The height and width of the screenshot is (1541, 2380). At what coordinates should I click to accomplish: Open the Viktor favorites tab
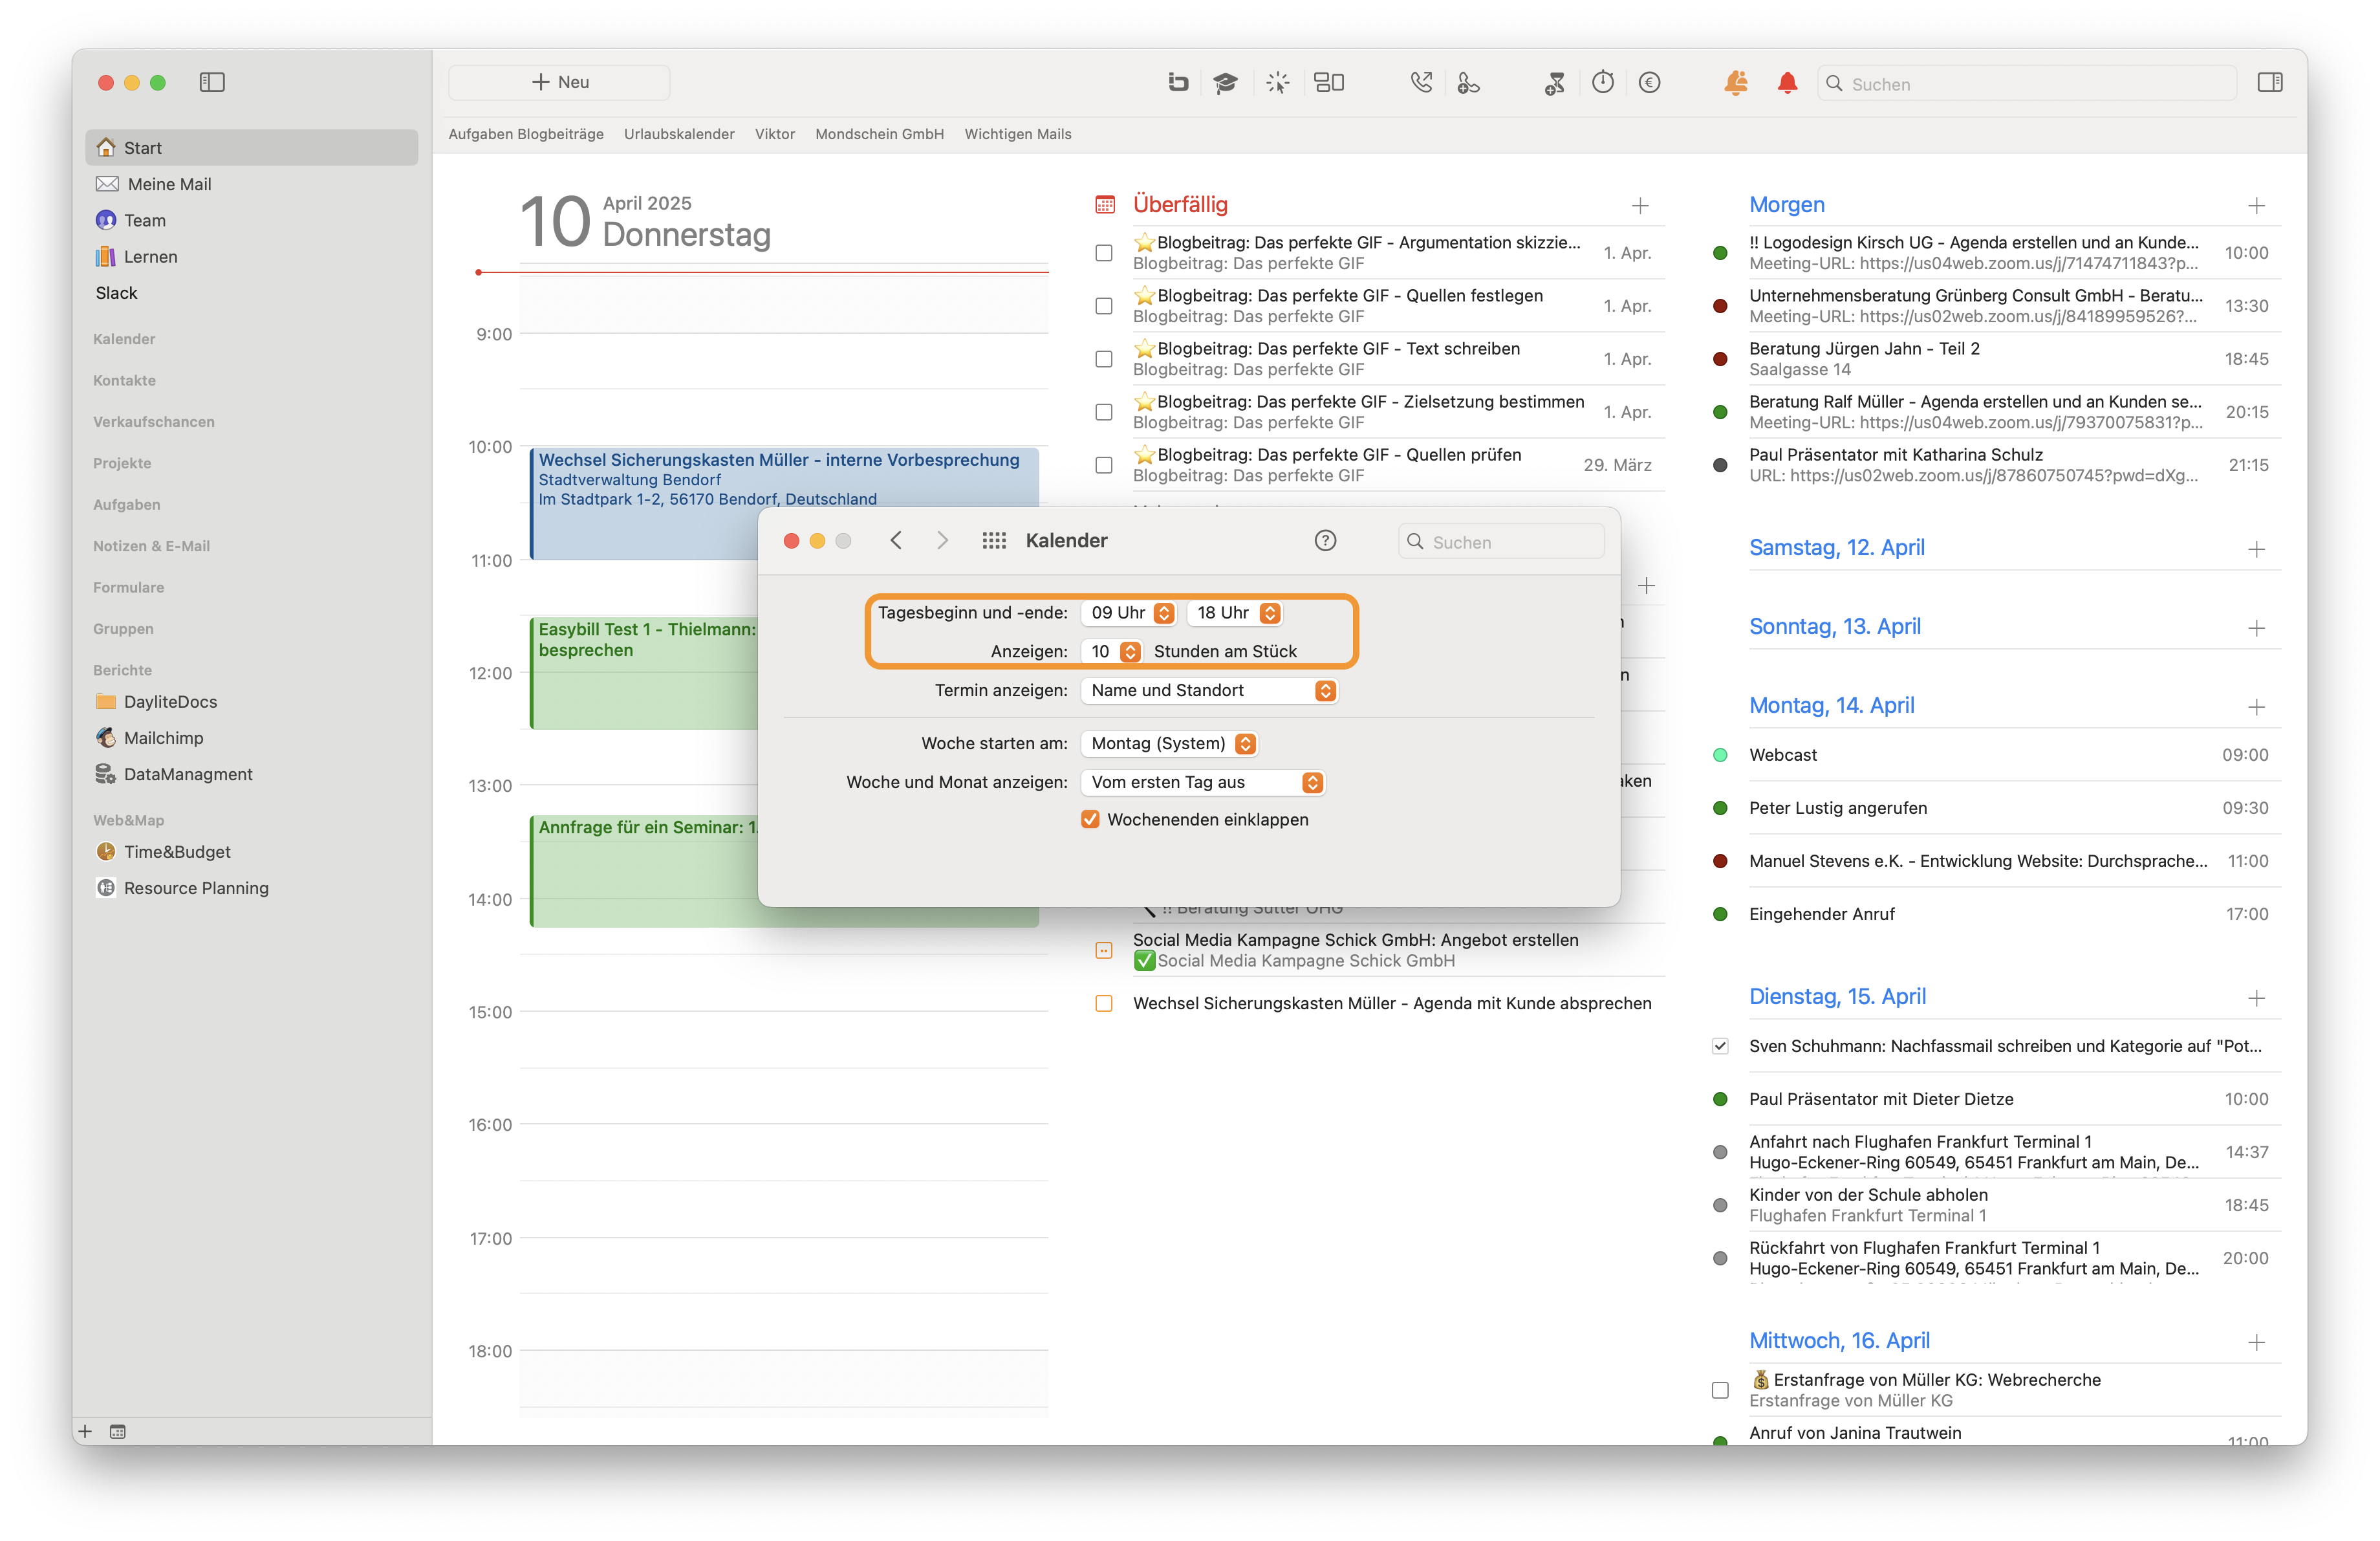point(774,134)
